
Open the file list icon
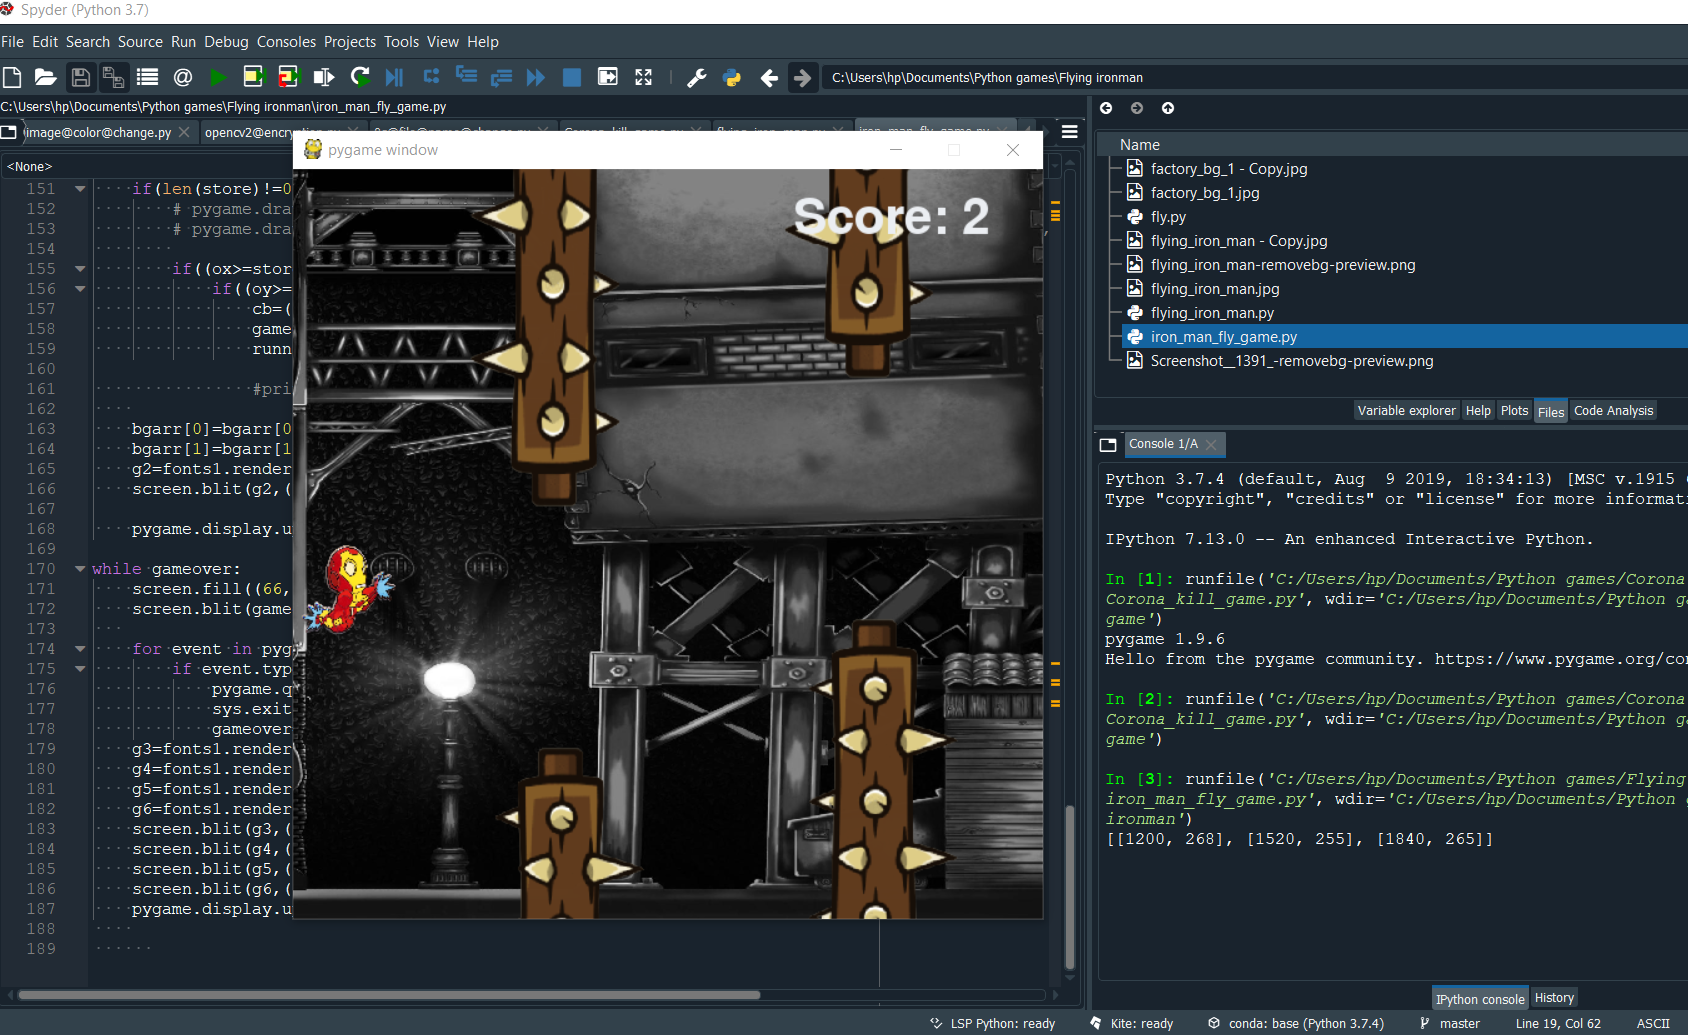click(148, 77)
